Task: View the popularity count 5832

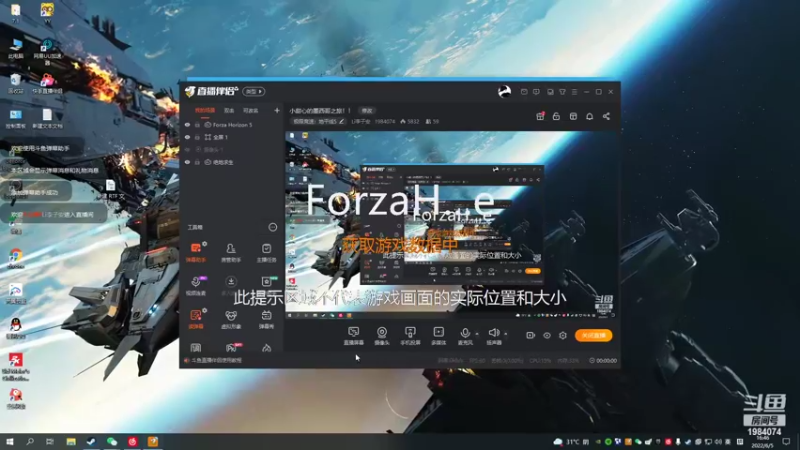Action: 410,122
